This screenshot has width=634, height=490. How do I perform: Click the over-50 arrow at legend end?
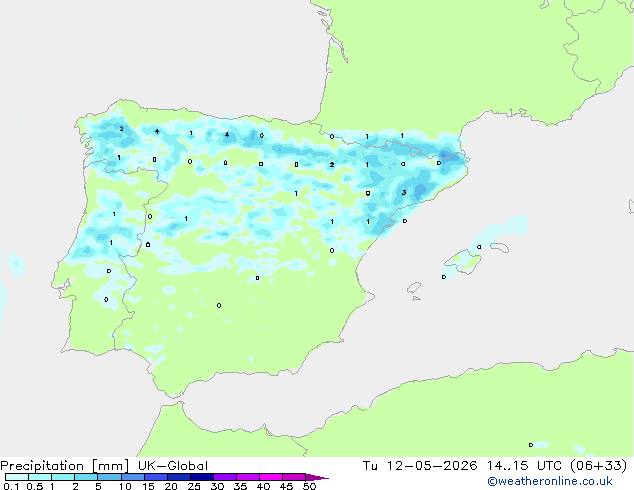317,477
